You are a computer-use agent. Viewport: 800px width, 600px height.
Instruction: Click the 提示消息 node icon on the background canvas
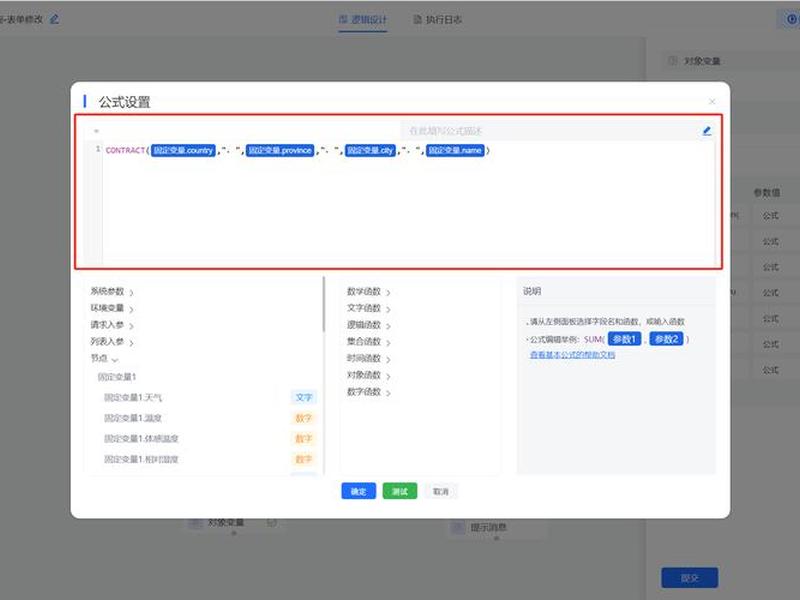click(x=458, y=527)
